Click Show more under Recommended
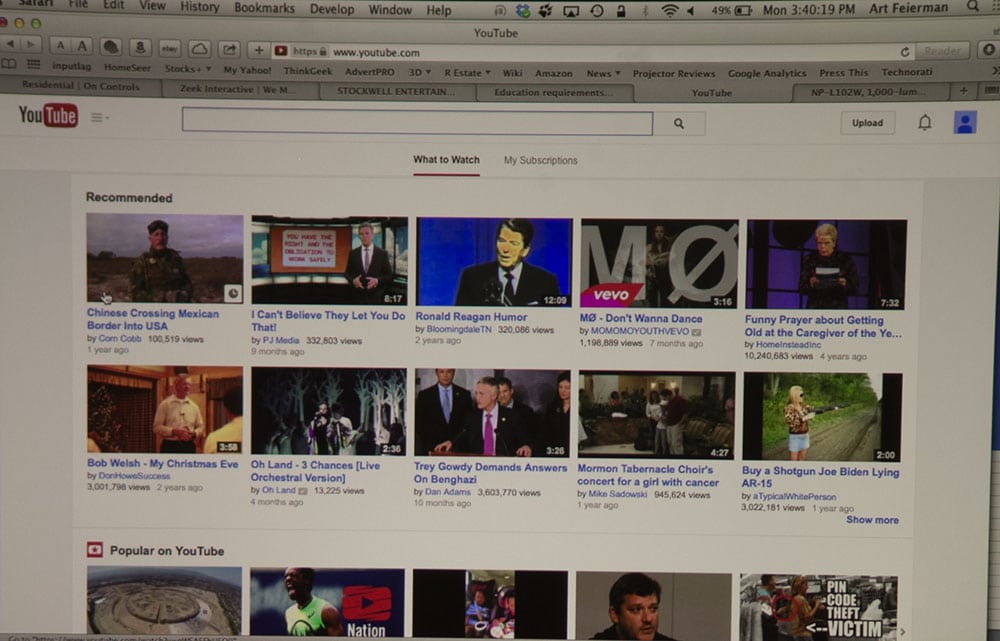 pos(872,520)
